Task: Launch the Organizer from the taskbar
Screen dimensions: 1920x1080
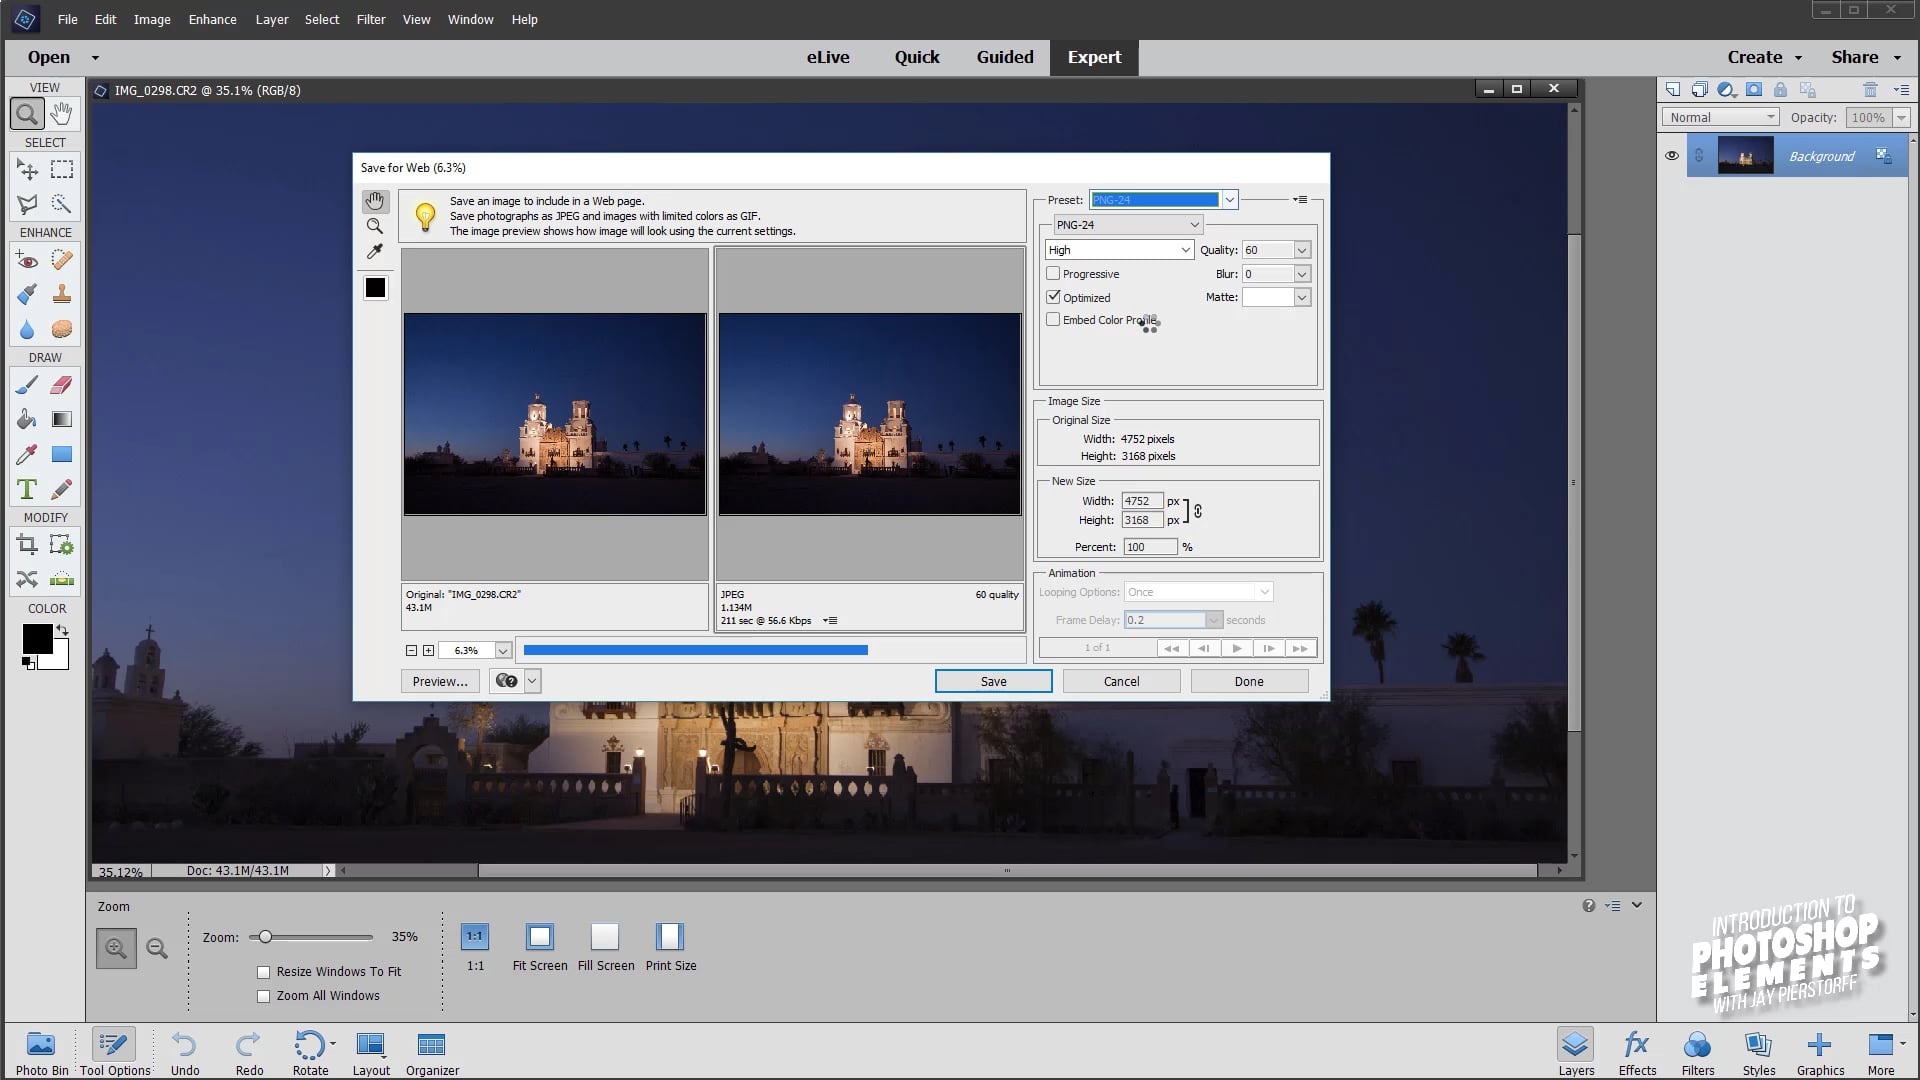Action: point(431,1050)
